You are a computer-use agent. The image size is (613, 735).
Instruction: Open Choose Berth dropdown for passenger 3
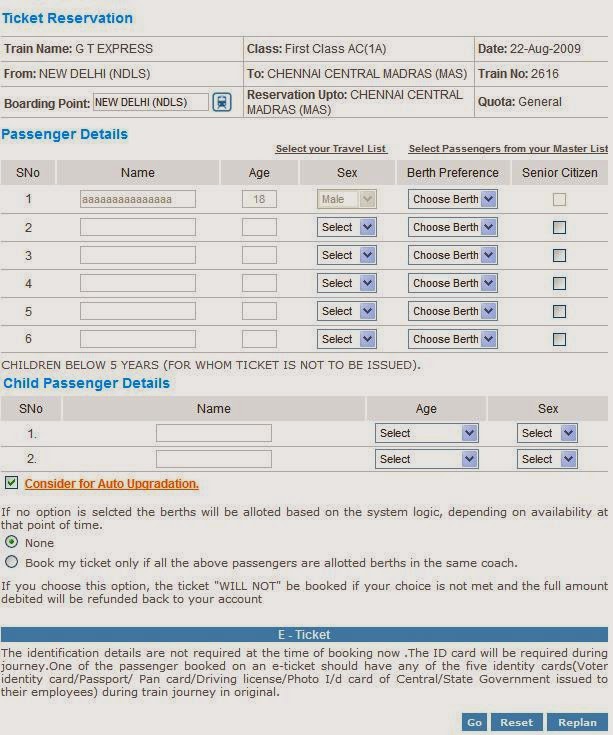453,255
